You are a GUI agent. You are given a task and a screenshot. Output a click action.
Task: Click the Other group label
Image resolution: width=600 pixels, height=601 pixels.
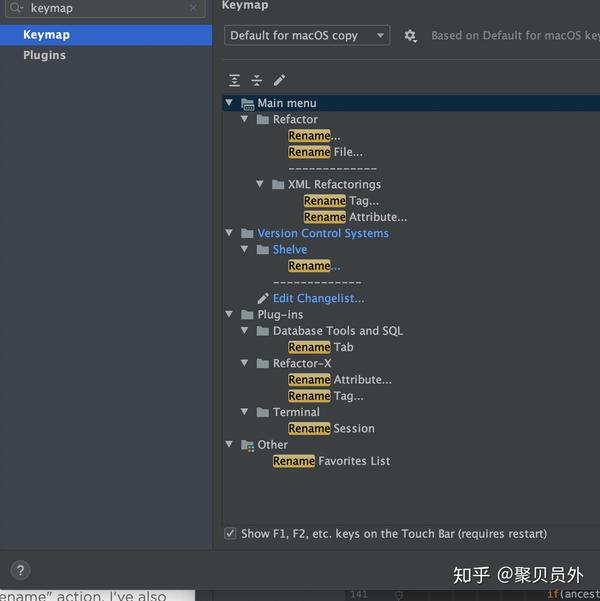273,445
